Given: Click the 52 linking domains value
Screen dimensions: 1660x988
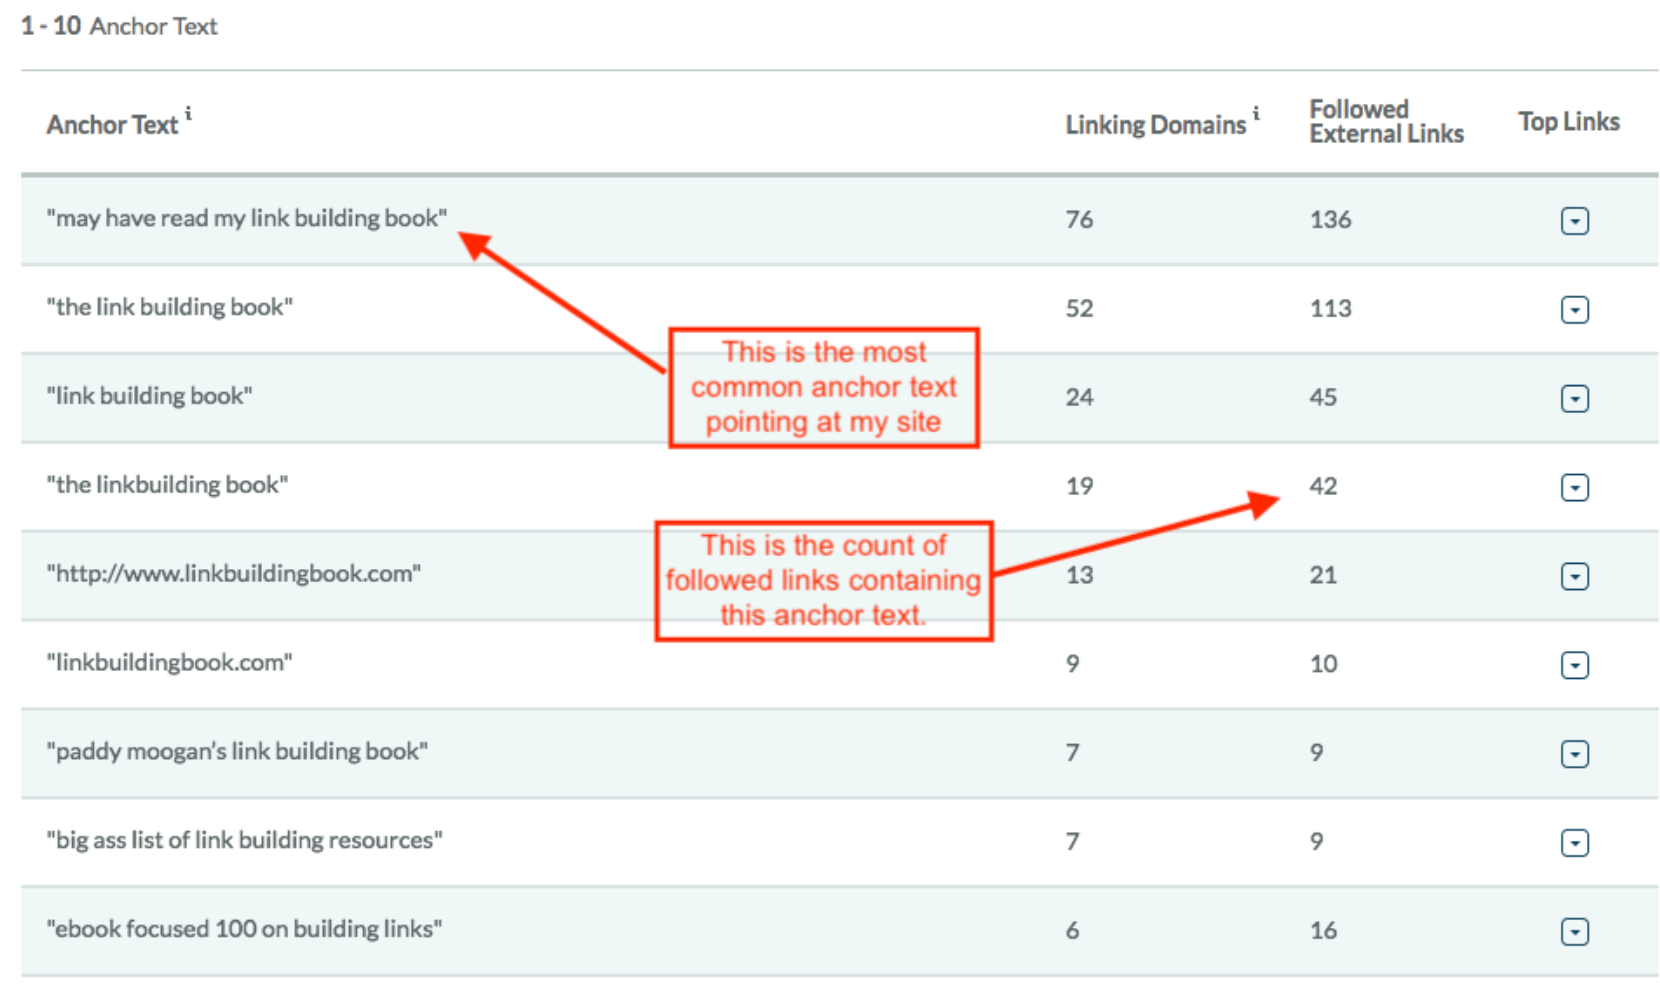Looking at the screenshot, I should [x=1079, y=309].
